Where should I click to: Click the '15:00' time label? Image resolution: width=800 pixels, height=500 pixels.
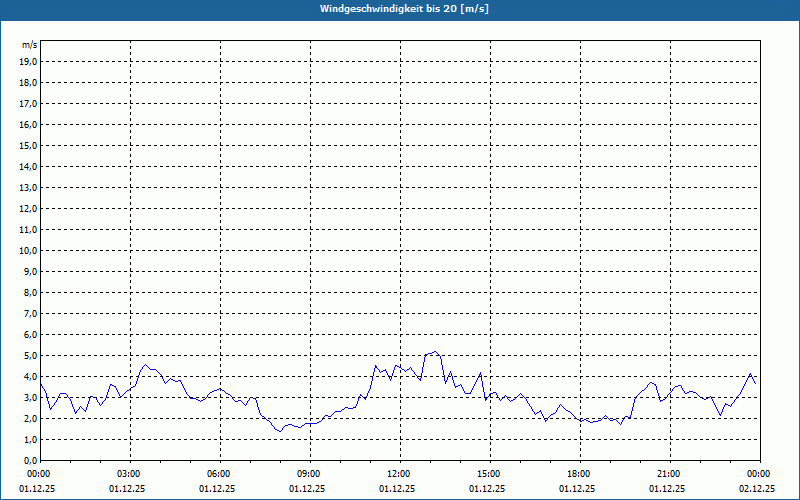[490, 474]
